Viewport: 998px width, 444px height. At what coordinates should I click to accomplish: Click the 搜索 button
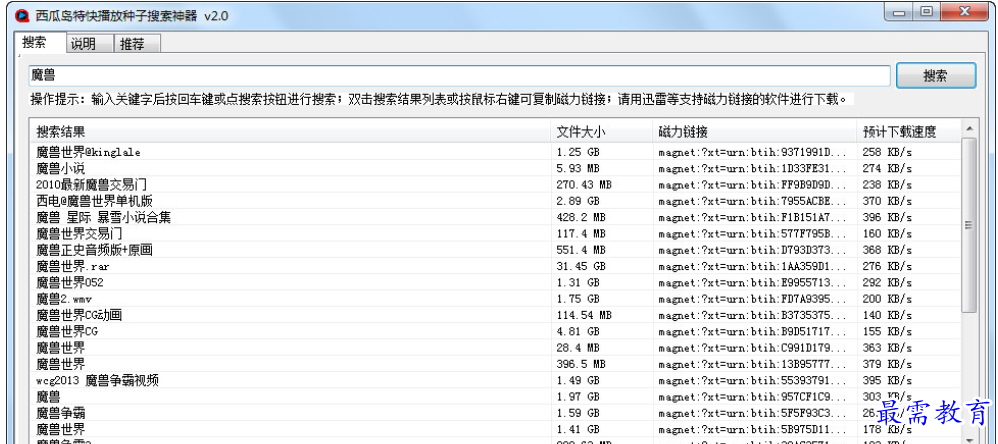coord(936,76)
